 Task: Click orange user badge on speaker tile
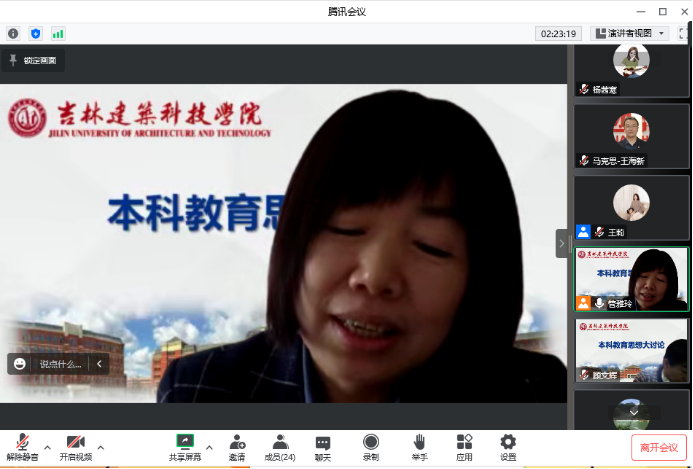point(583,303)
